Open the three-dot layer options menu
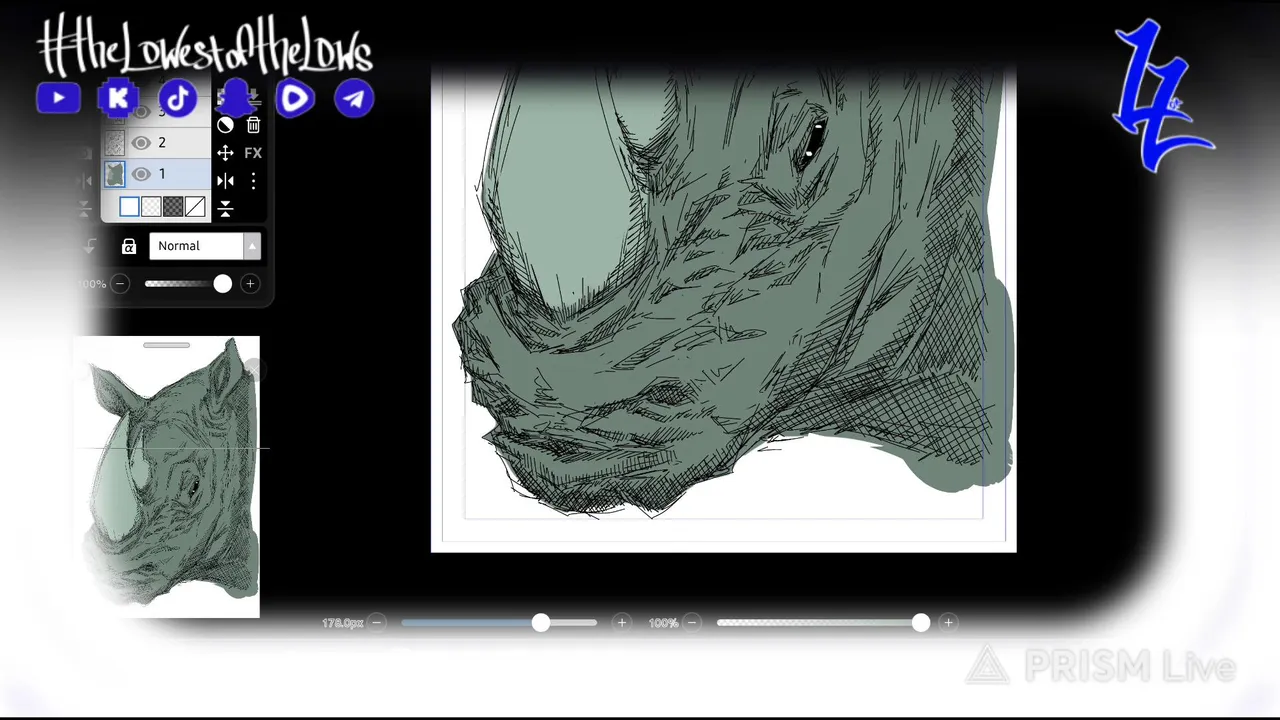1280x720 pixels. [x=253, y=181]
